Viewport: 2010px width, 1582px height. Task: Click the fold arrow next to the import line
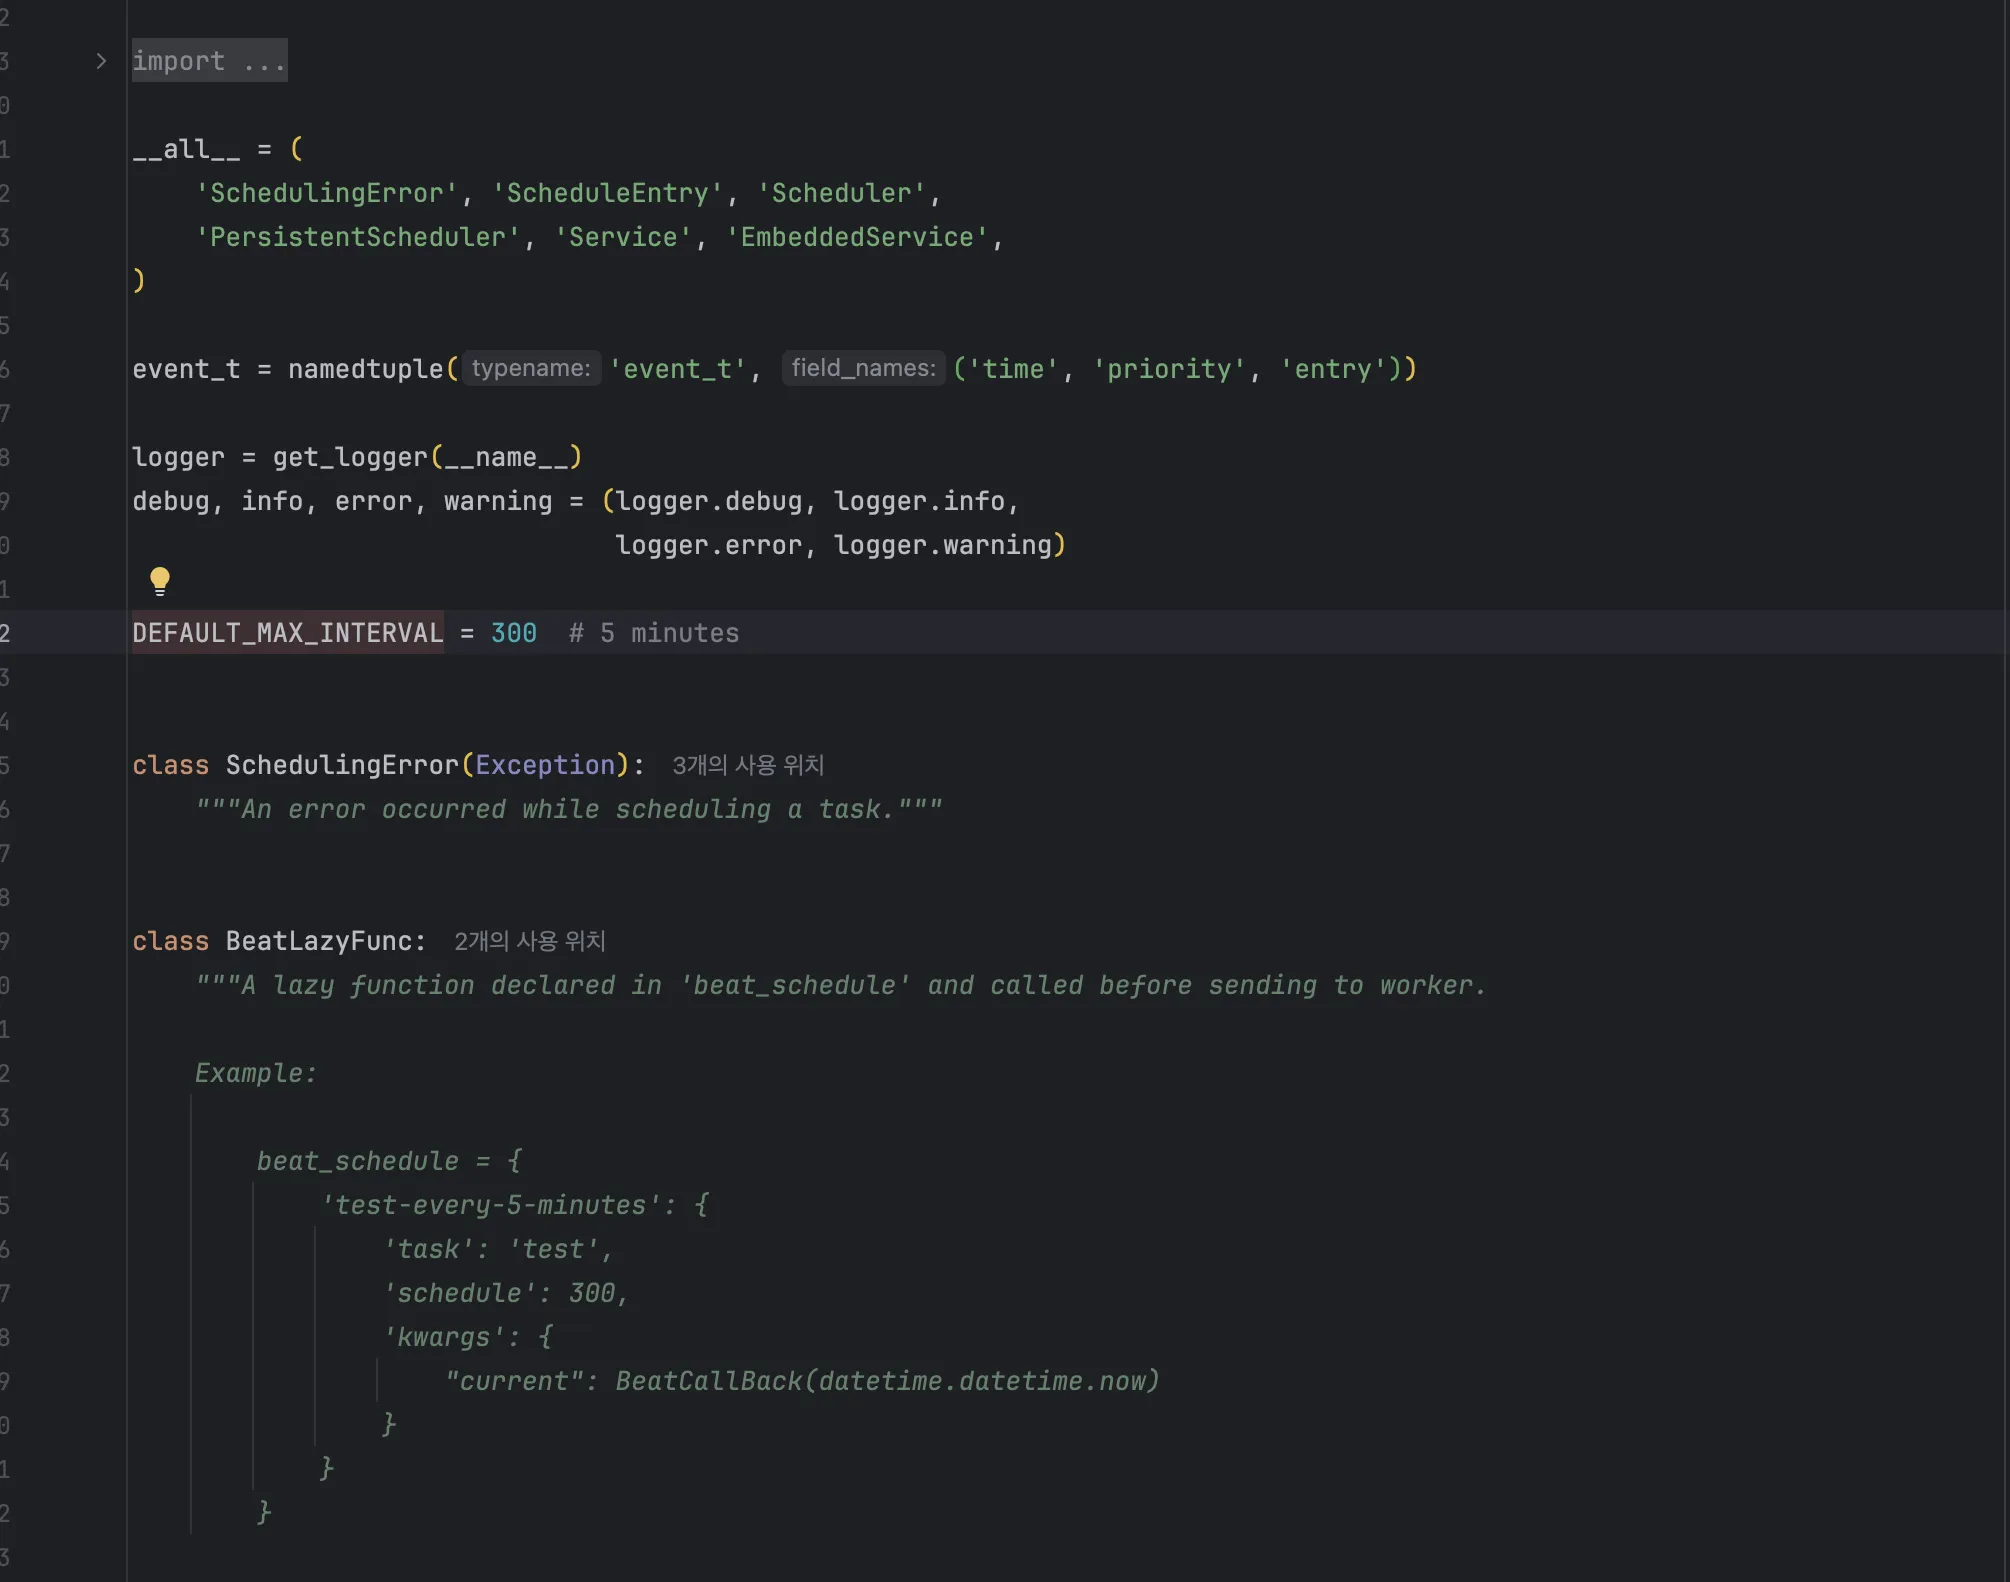99,60
